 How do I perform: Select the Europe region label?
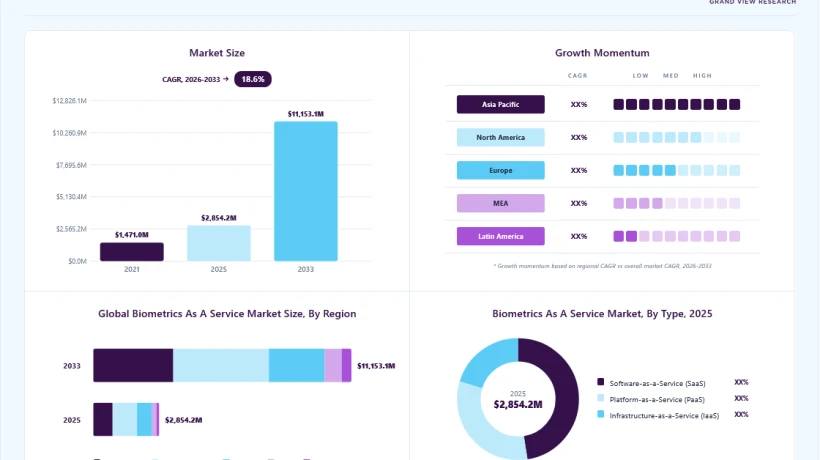coord(500,170)
